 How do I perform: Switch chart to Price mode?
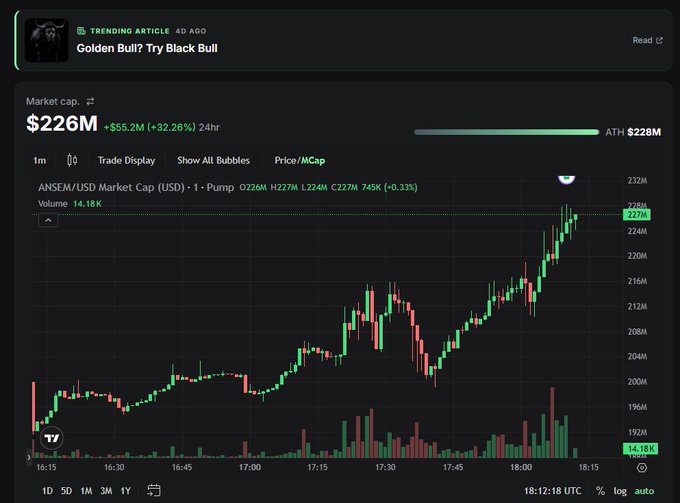285,160
